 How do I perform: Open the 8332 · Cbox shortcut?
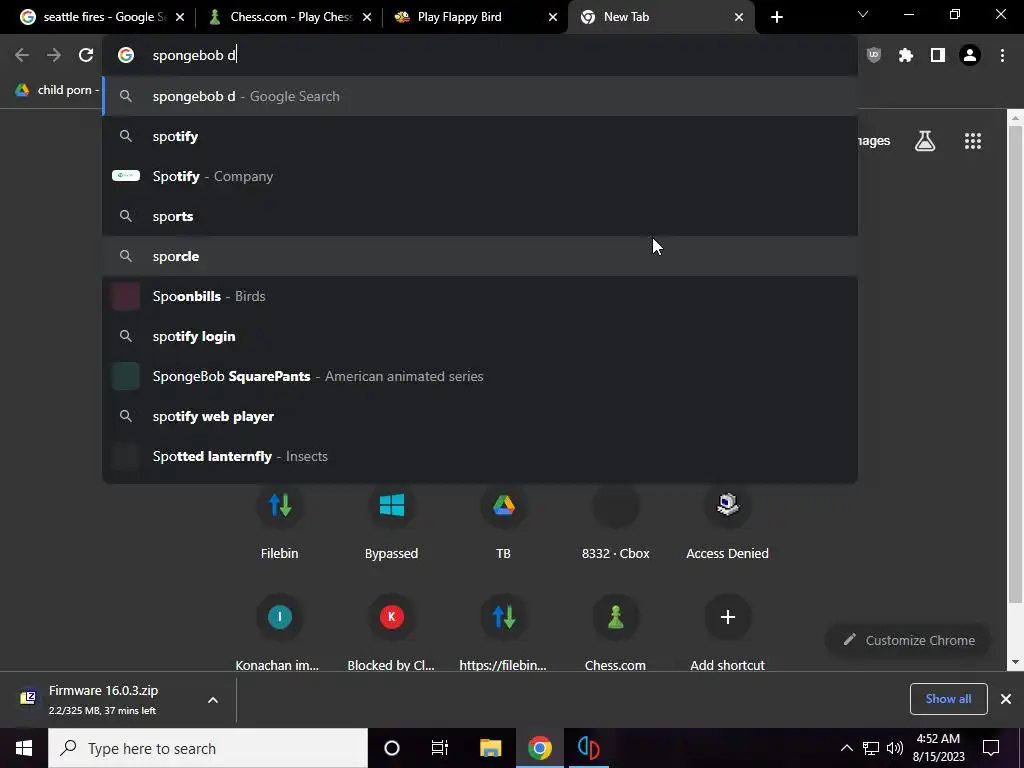point(615,523)
